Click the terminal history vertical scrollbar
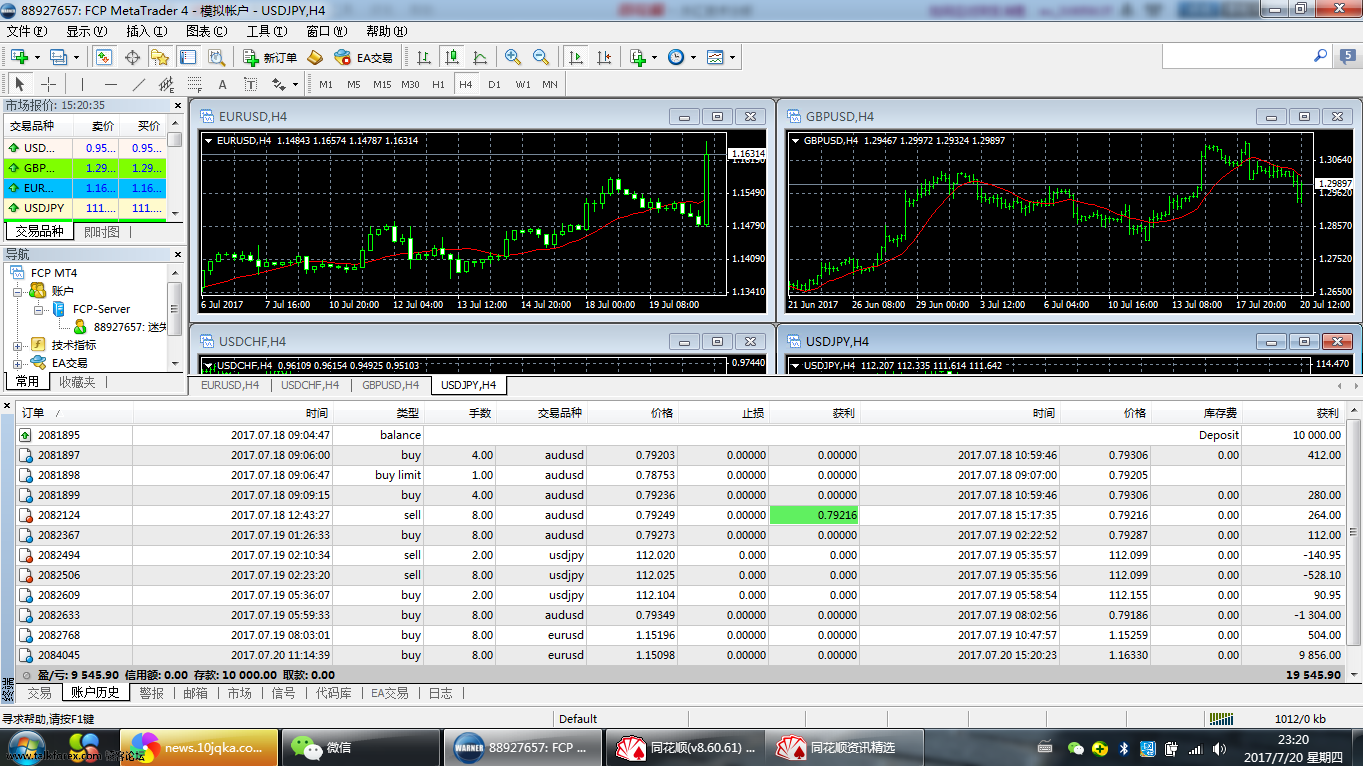Screen dimensions: 1363x766 tap(1354, 533)
